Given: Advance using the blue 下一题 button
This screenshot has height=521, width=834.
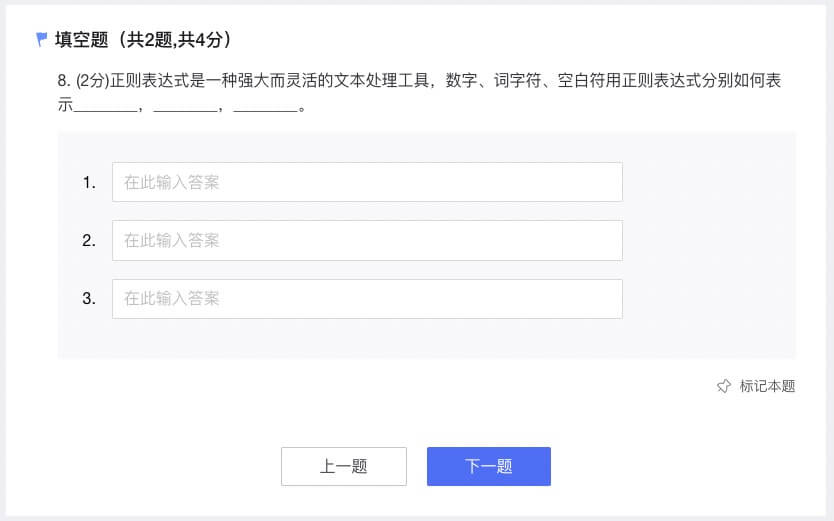Looking at the screenshot, I should [489, 466].
